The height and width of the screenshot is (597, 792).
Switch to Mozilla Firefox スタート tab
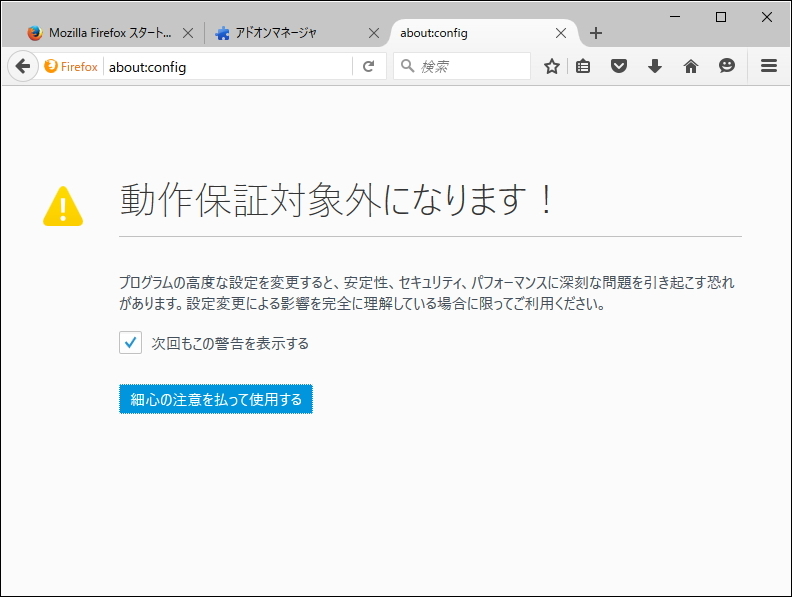click(x=110, y=33)
